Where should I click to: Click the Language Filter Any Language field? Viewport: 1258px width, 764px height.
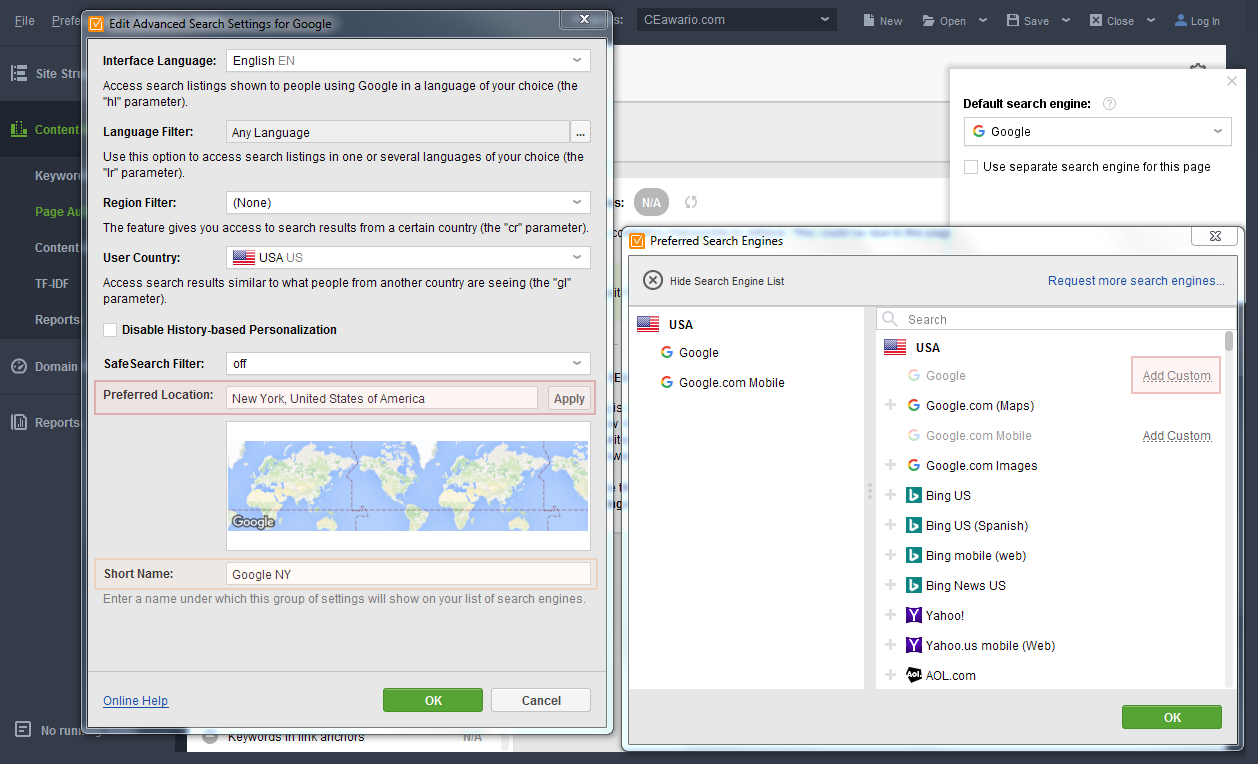click(x=398, y=132)
